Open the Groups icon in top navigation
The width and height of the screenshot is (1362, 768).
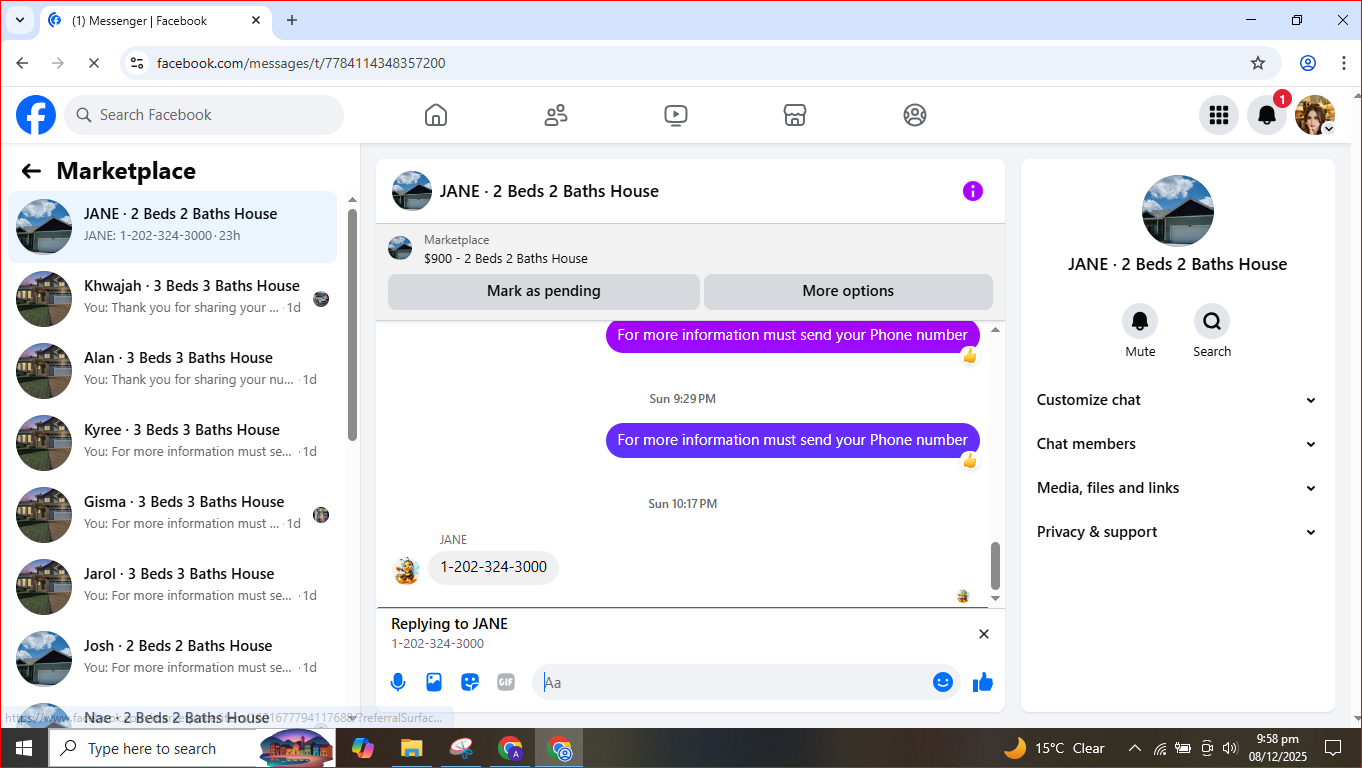(915, 115)
